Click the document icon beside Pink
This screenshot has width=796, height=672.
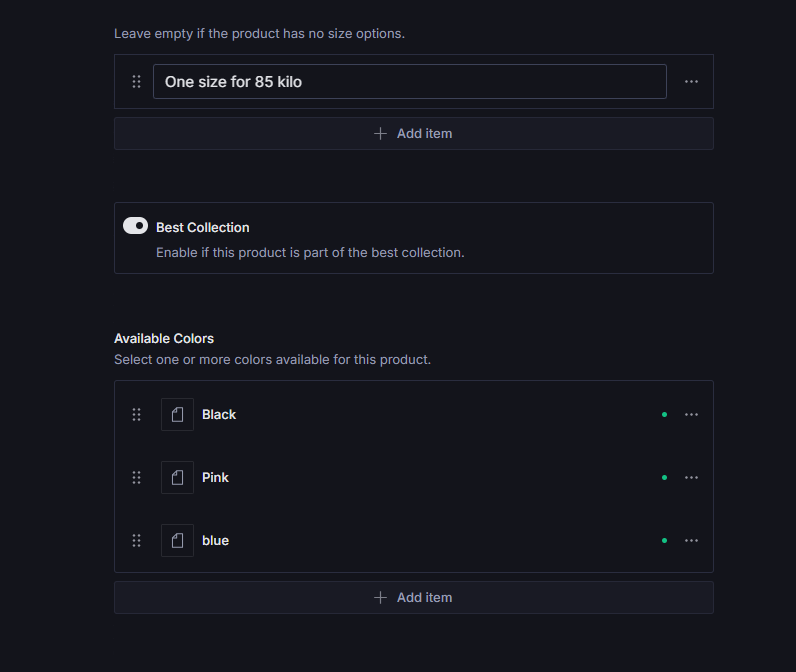point(177,478)
